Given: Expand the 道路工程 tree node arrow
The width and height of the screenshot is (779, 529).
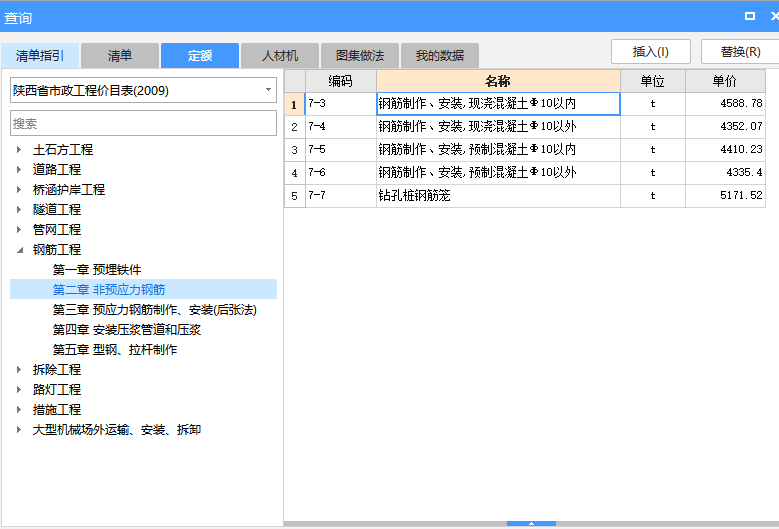Looking at the screenshot, I should (19, 169).
